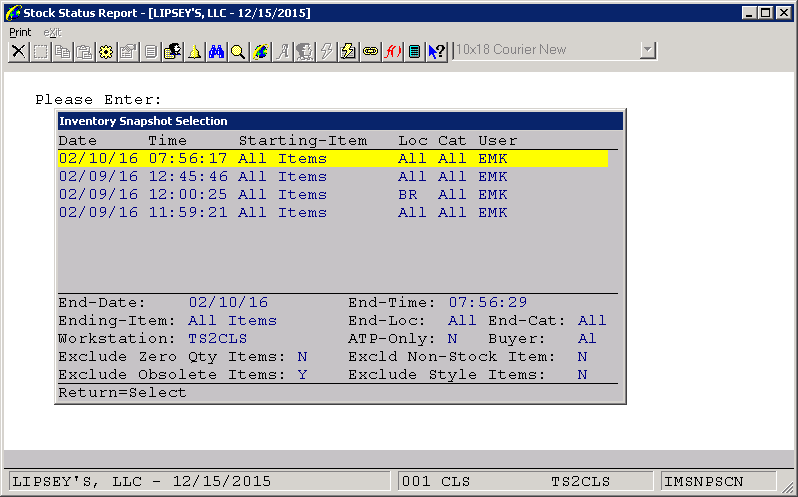Click the Inventory Snapshot Selection title bar
This screenshot has width=798, height=497.
point(340,121)
